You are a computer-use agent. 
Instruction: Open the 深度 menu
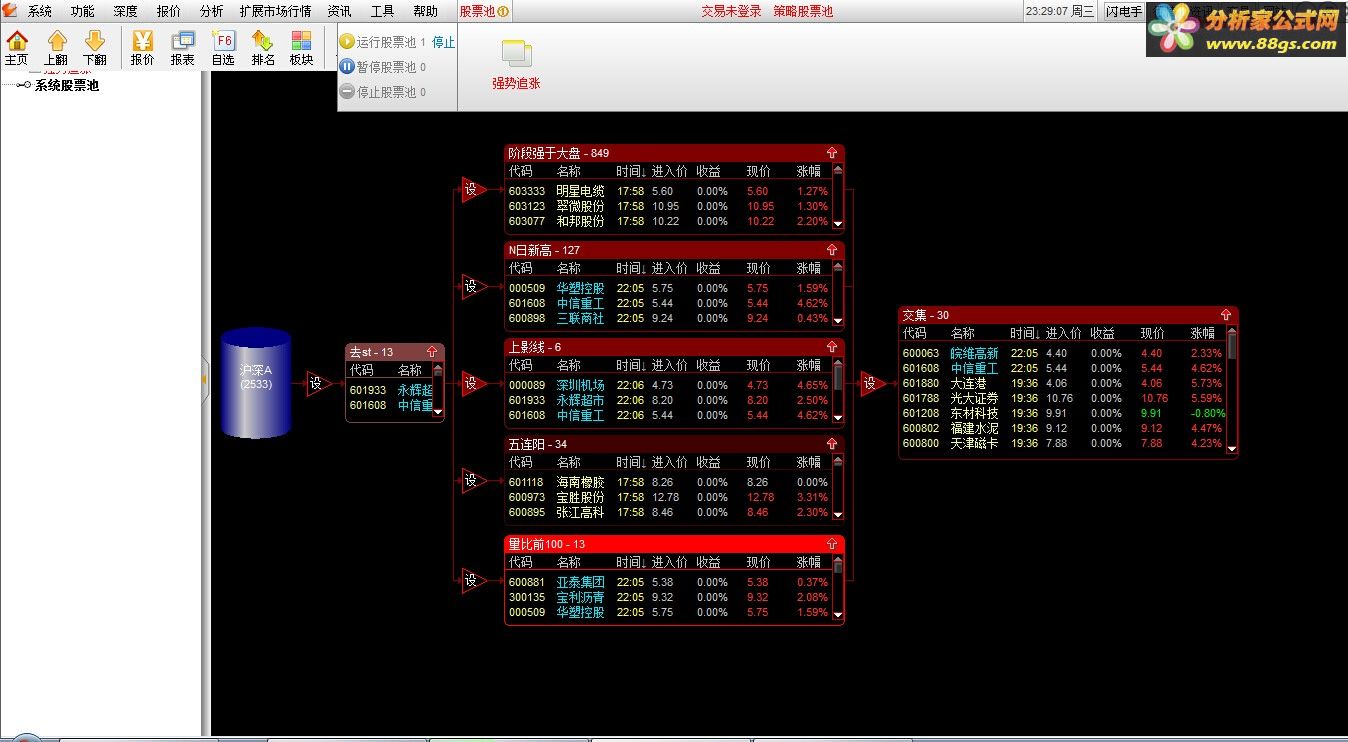tap(125, 12)
